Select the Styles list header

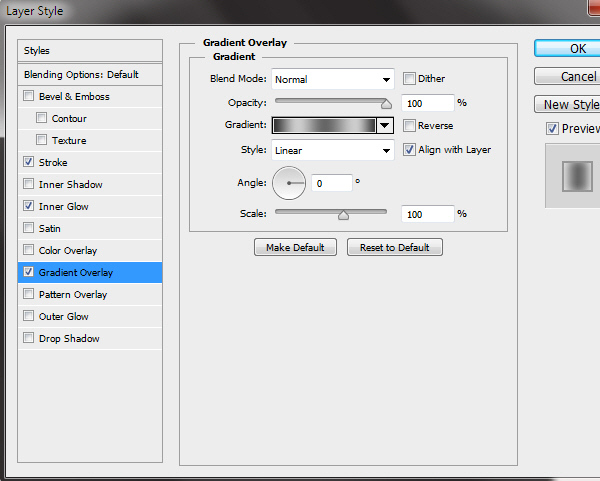[90, 51]
